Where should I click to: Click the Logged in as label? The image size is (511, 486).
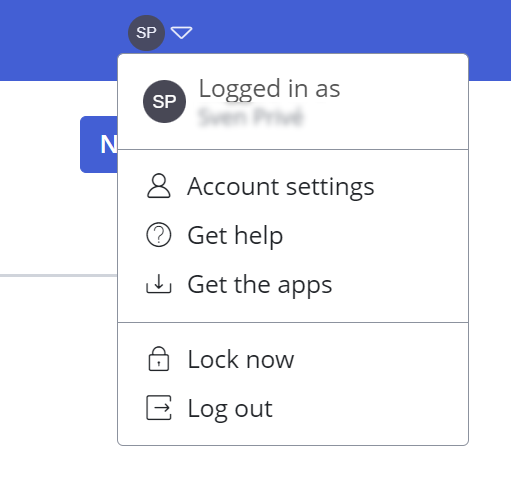click(269, 89)
